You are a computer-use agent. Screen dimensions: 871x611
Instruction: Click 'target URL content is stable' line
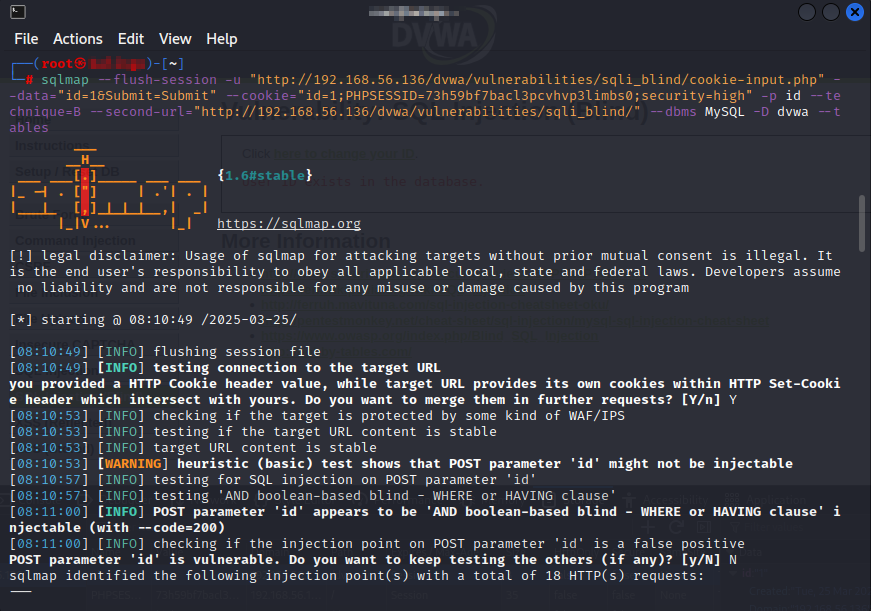click(x=193, y=448)
